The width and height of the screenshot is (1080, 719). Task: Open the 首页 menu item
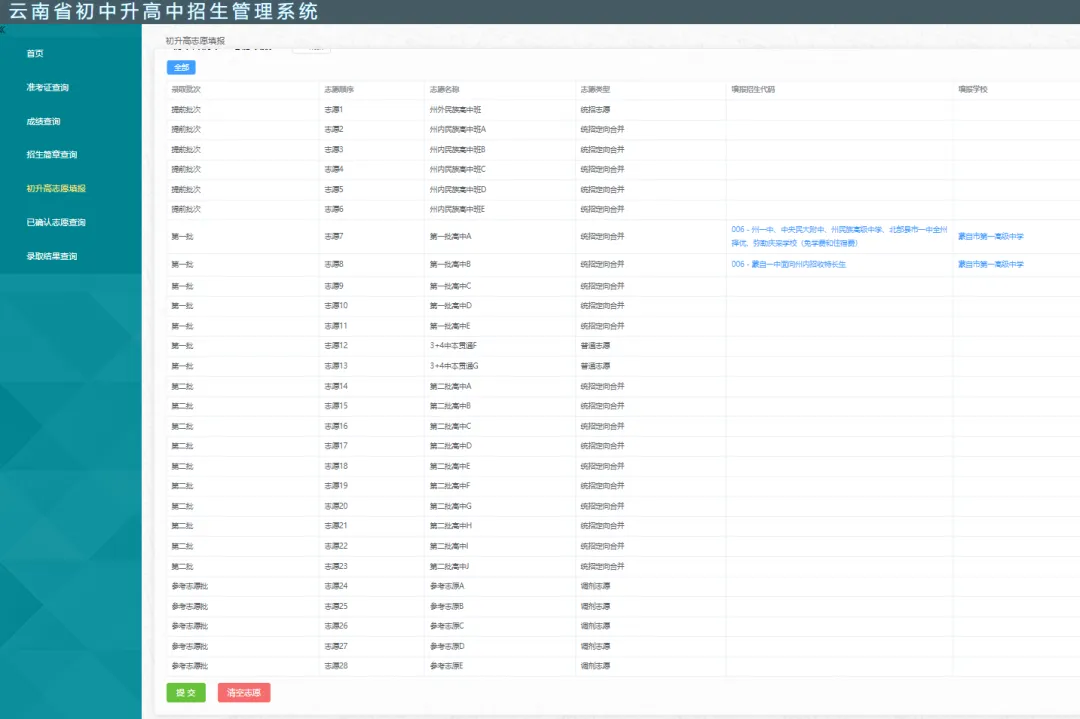tap(35, 54)
